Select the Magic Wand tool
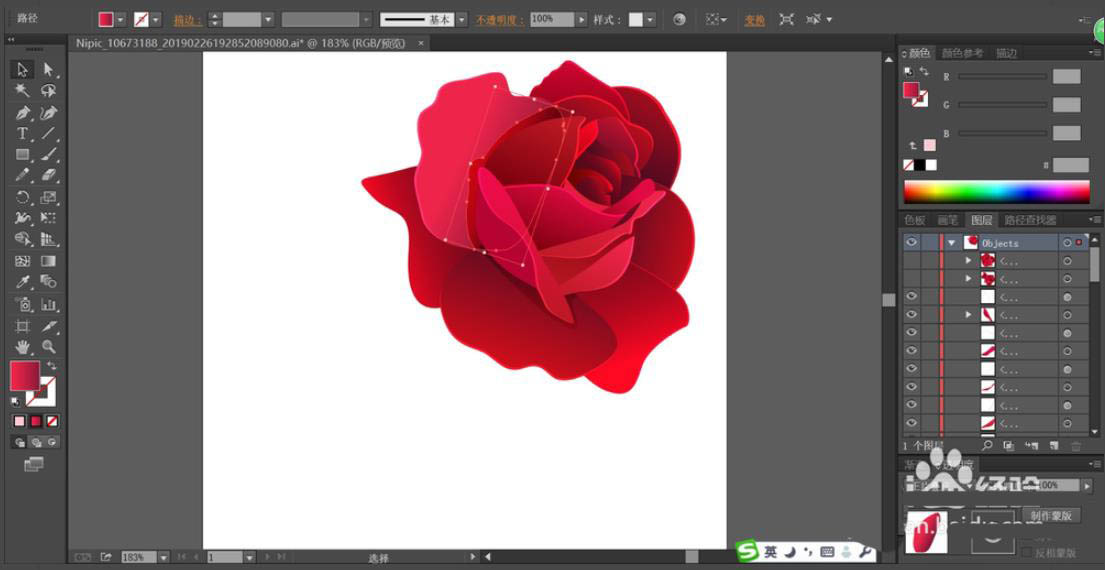The image size is (1105, 570). point(23,91)
